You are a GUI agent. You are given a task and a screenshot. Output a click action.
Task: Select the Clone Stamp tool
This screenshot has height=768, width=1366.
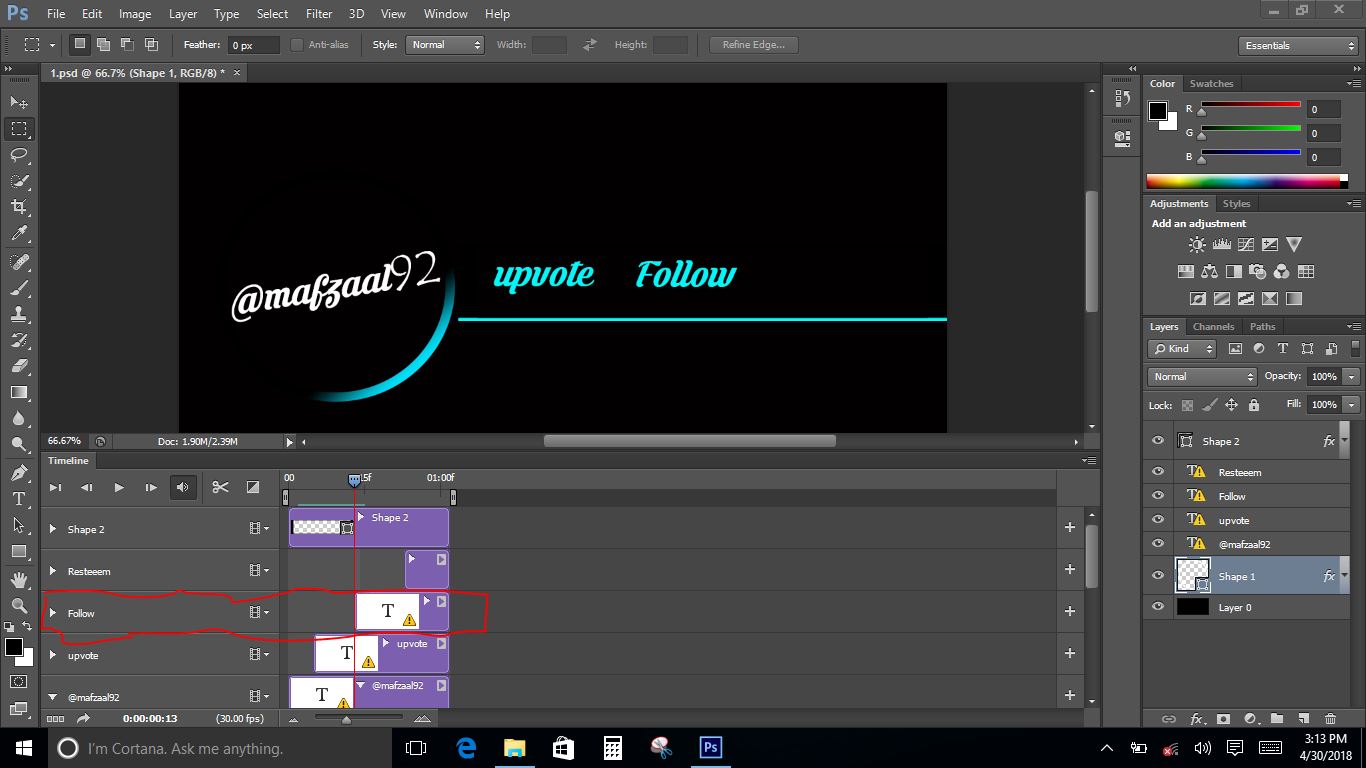point(19,314)
